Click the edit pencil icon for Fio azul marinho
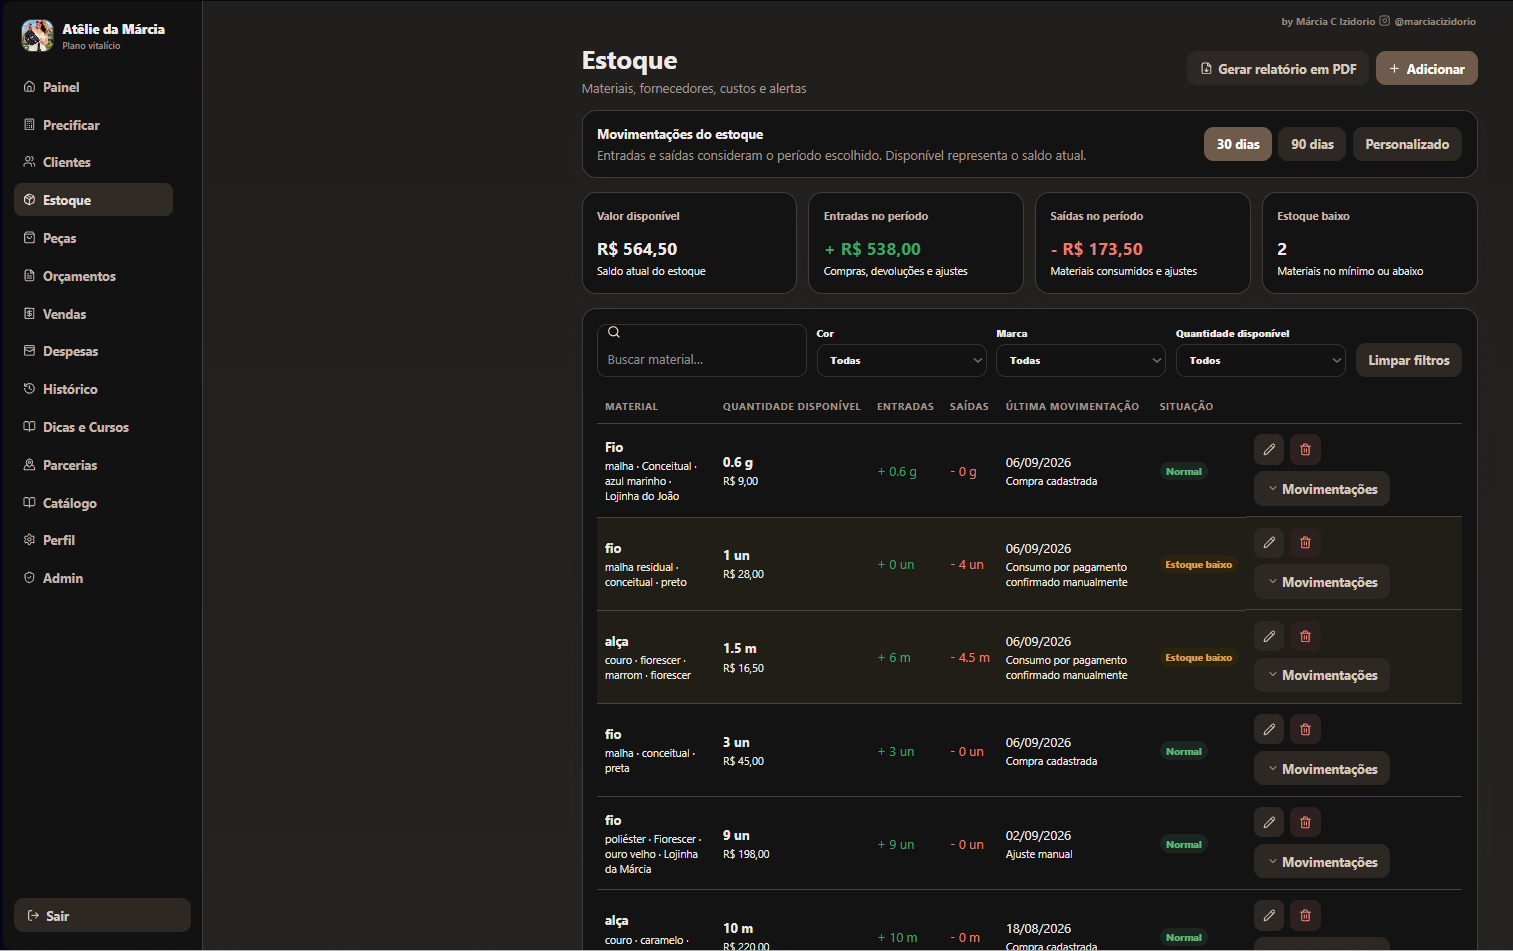Screen dimensions: 1513x951 [x=1269, y=449]
